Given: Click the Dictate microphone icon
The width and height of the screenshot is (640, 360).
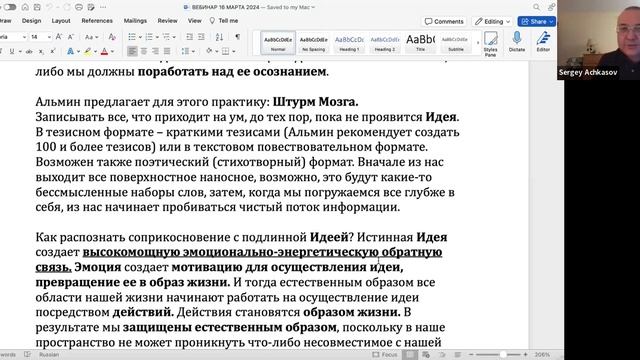Looking at the screenshot, I should point(517,42).
